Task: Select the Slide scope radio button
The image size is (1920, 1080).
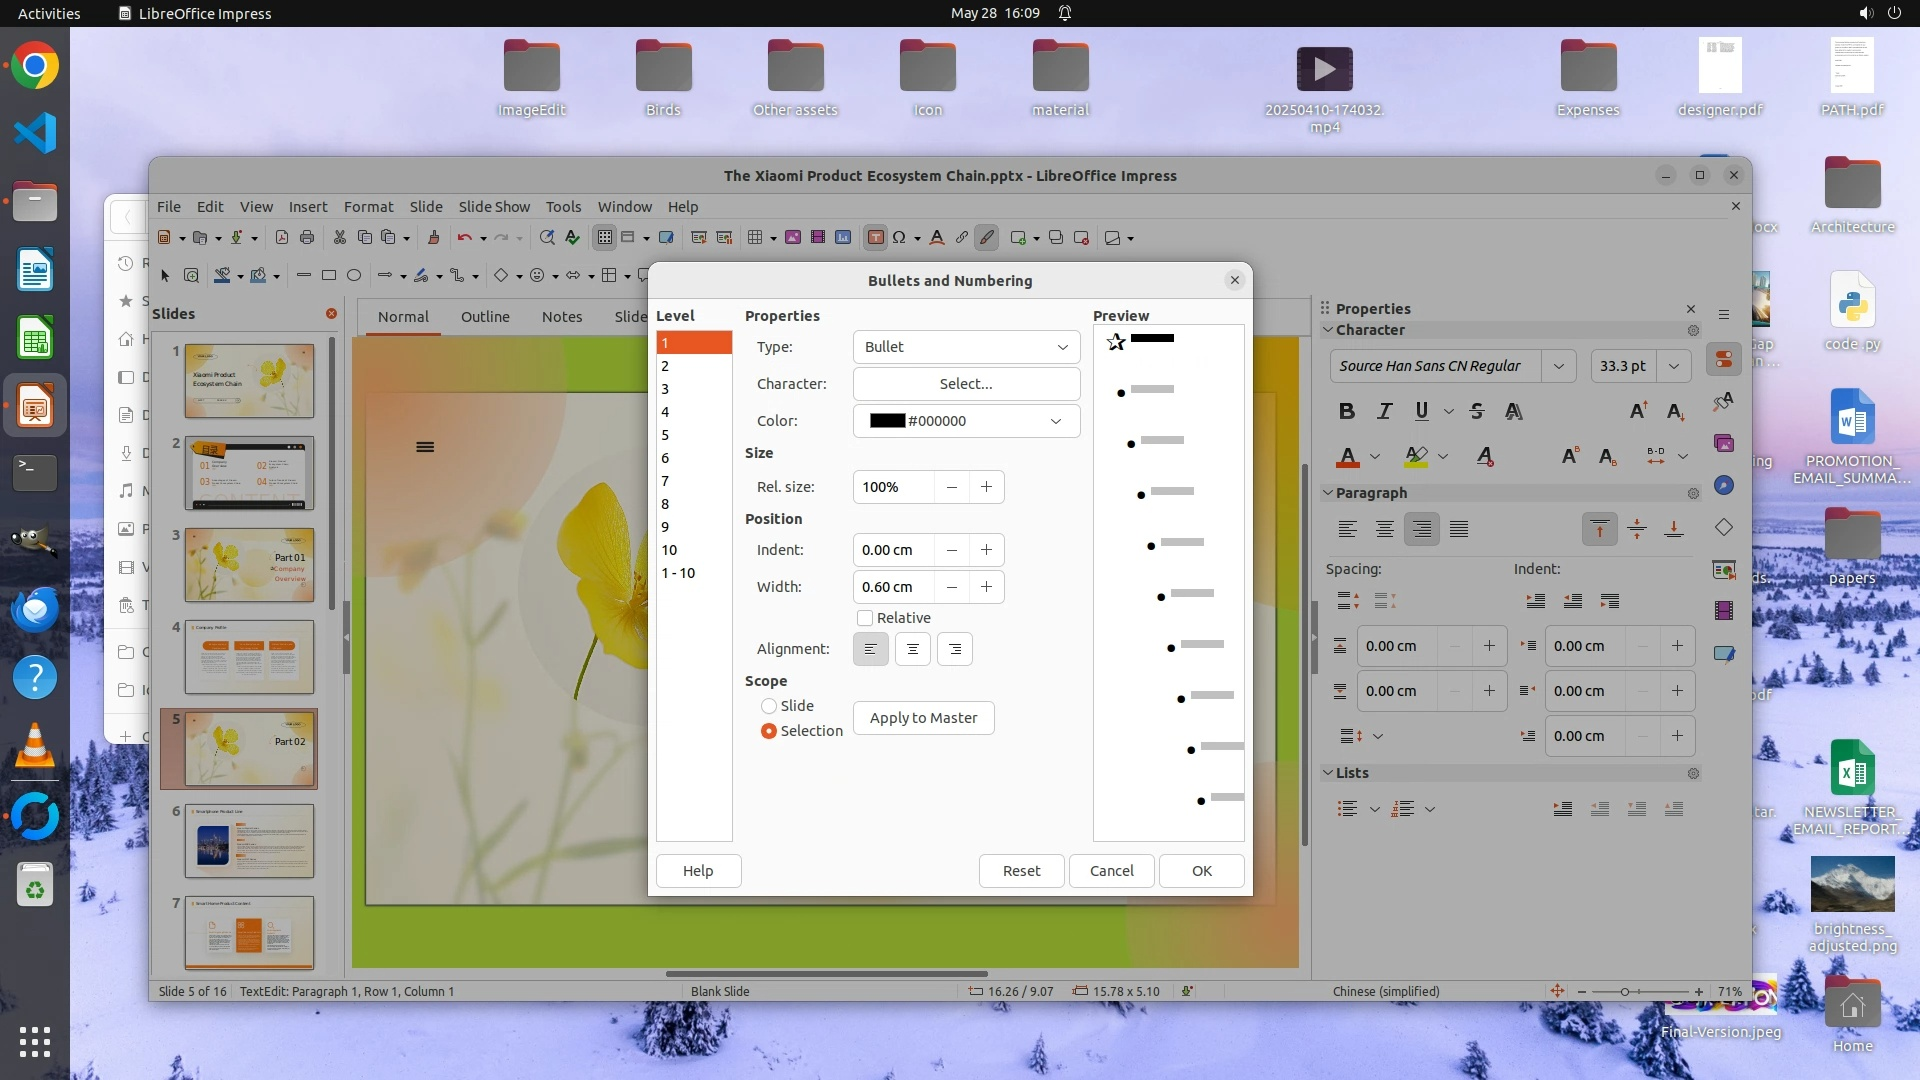Action: (x=769, y=706)
